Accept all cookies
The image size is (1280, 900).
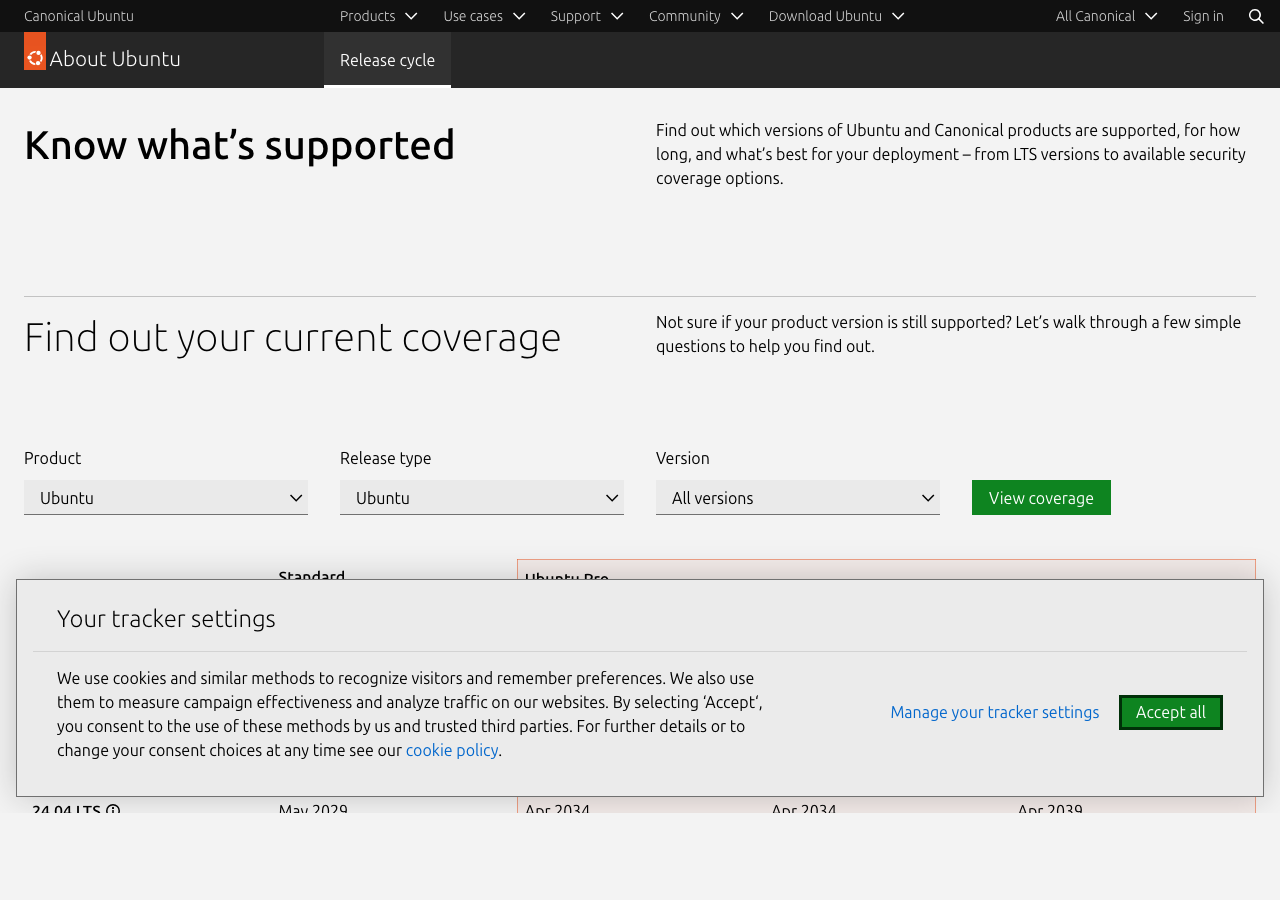tap(1170, 711)
